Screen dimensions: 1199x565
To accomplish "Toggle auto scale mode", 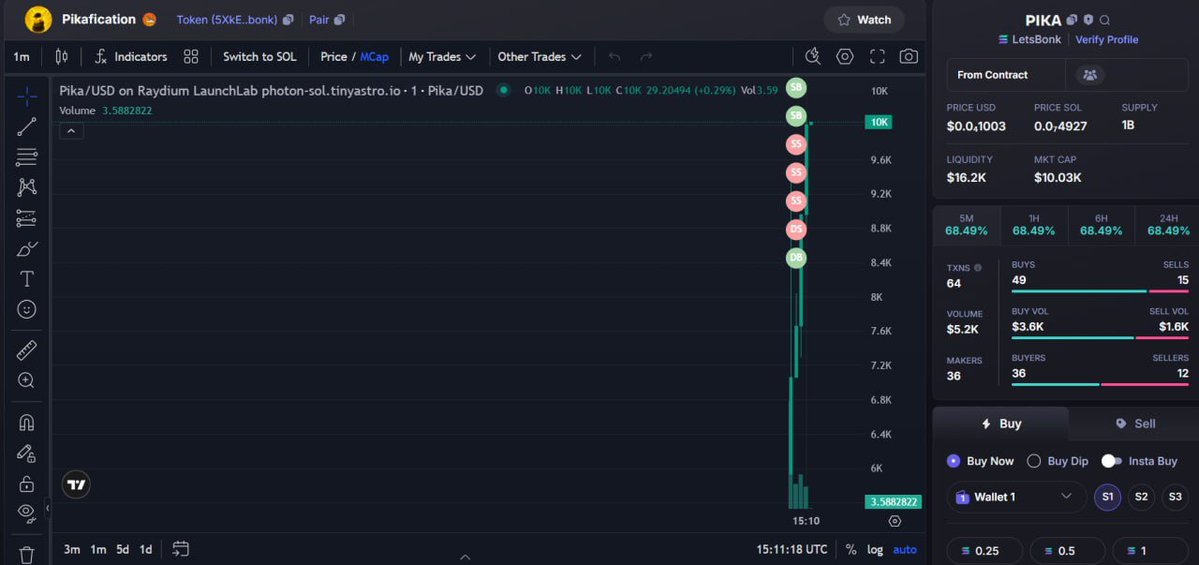I will 905,549.
